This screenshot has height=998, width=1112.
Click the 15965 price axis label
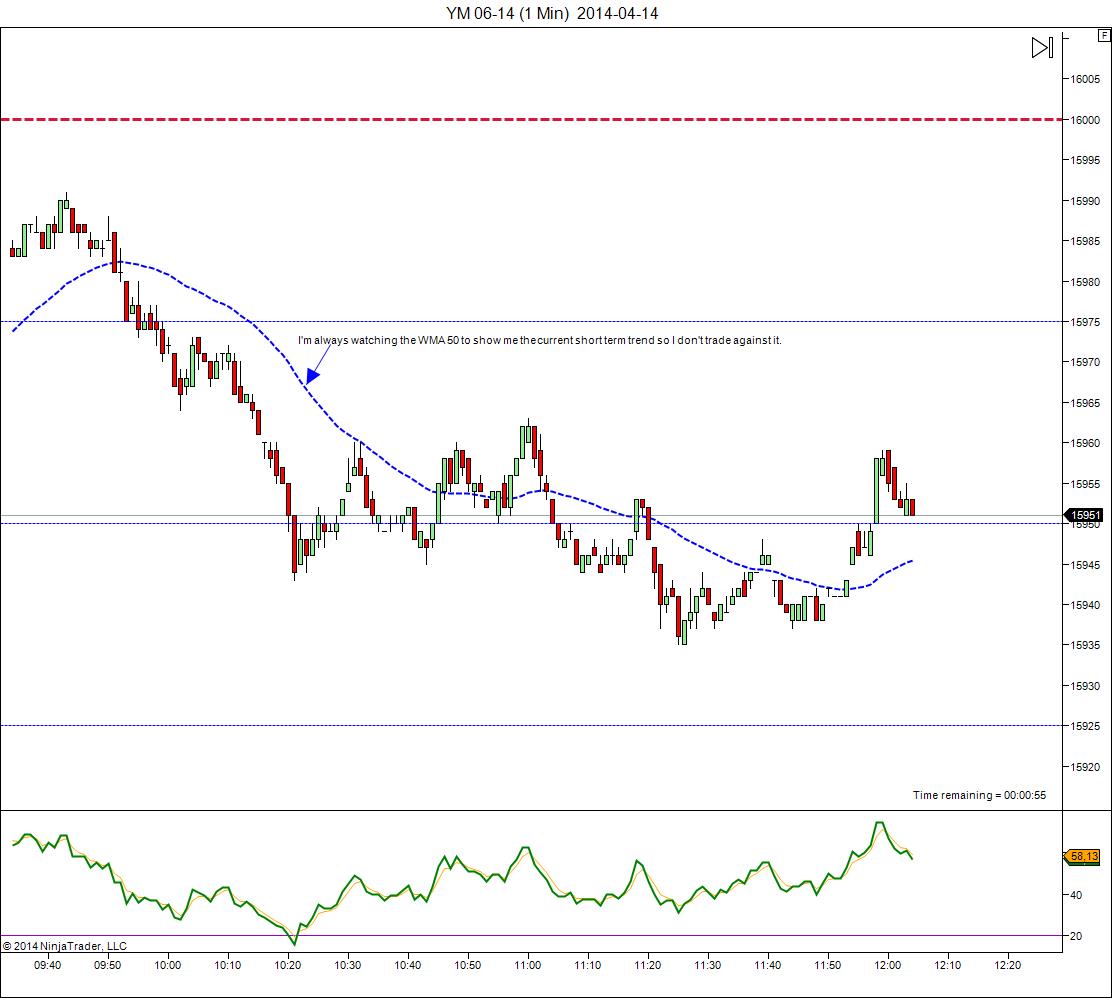[x=1085, y=403]
